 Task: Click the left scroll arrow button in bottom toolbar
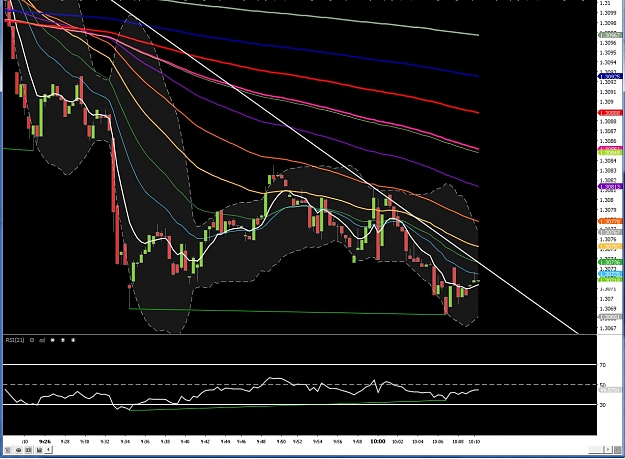click(48, 450)
